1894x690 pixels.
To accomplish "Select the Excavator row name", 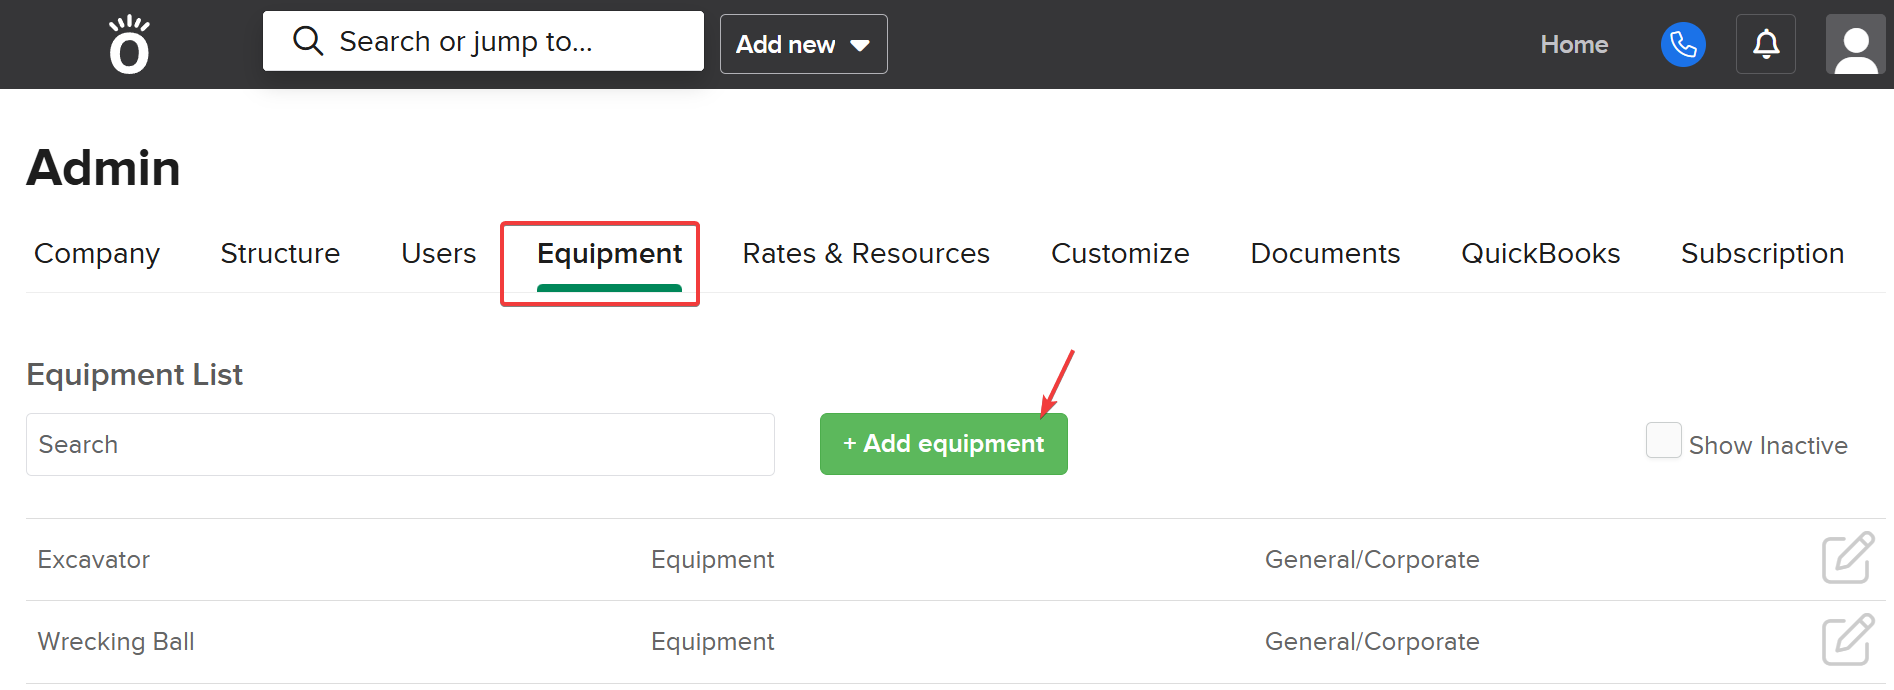I will 94,560.
